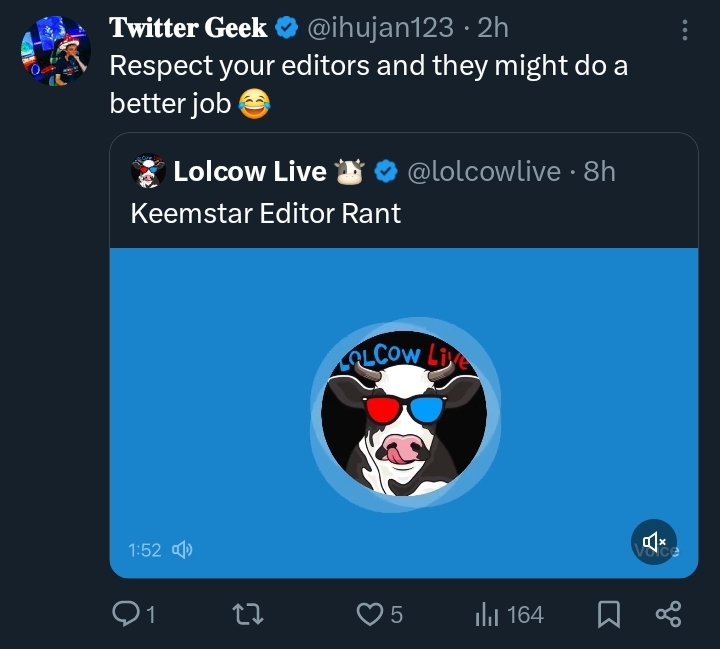This screenshot has height=649, width=720.
Task: Click Lolcow Live's blue verified checkmark
Action: (x=386, y=172)
